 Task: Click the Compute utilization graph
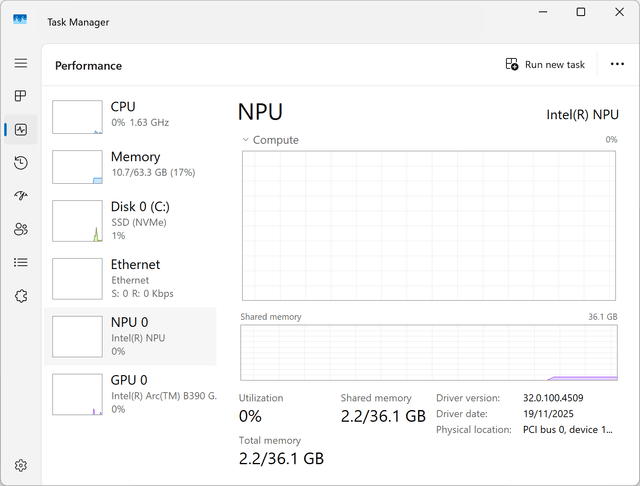pos(429,226)
